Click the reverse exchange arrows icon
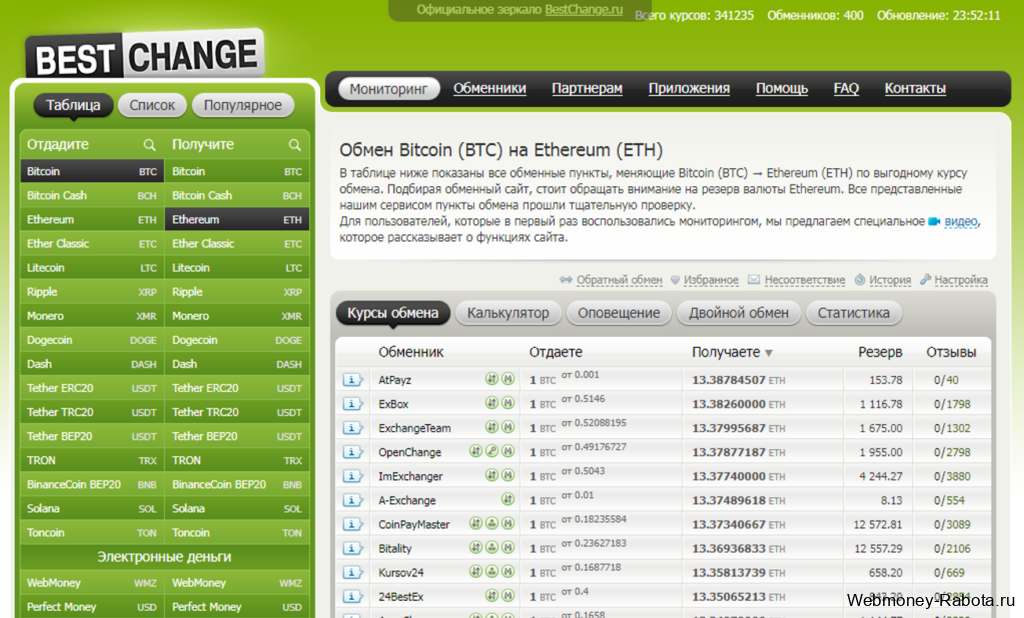1024x618 pixels. pyautogui.click(x=566, y=280)
